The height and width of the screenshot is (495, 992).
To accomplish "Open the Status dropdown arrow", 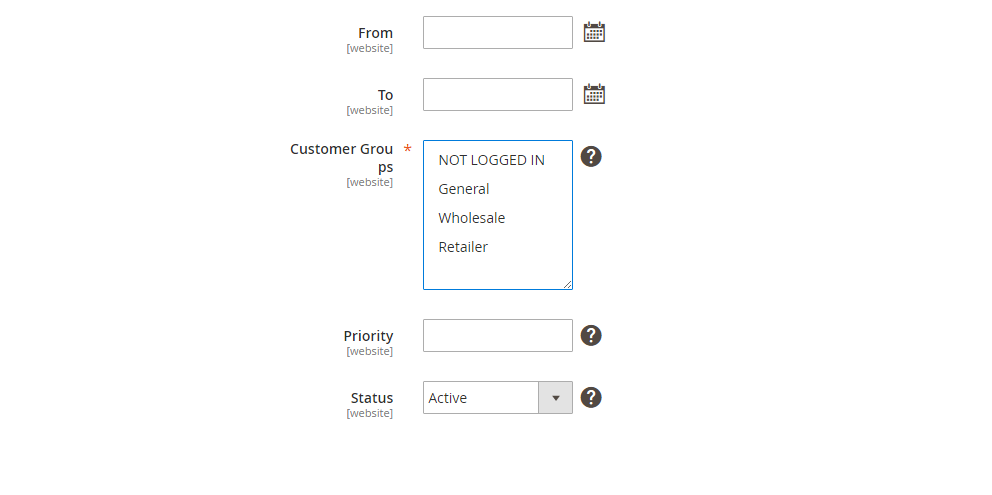I will pyautogui.click(x=555, y=398).
